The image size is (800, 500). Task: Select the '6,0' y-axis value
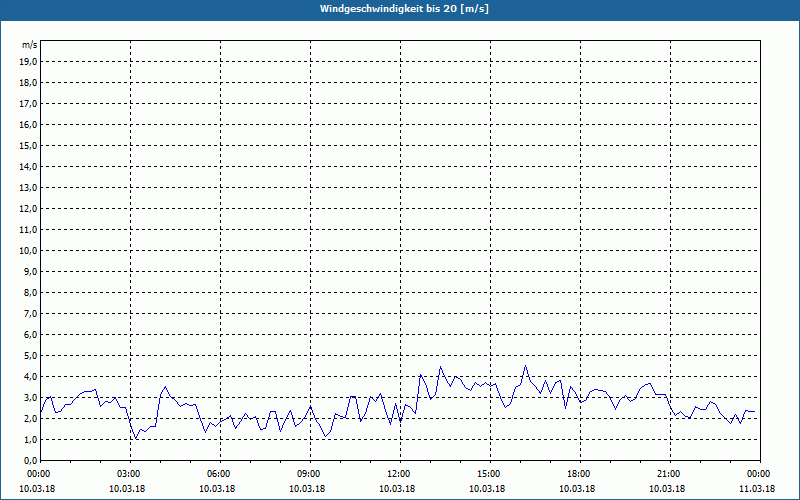(x=30, y=335)
